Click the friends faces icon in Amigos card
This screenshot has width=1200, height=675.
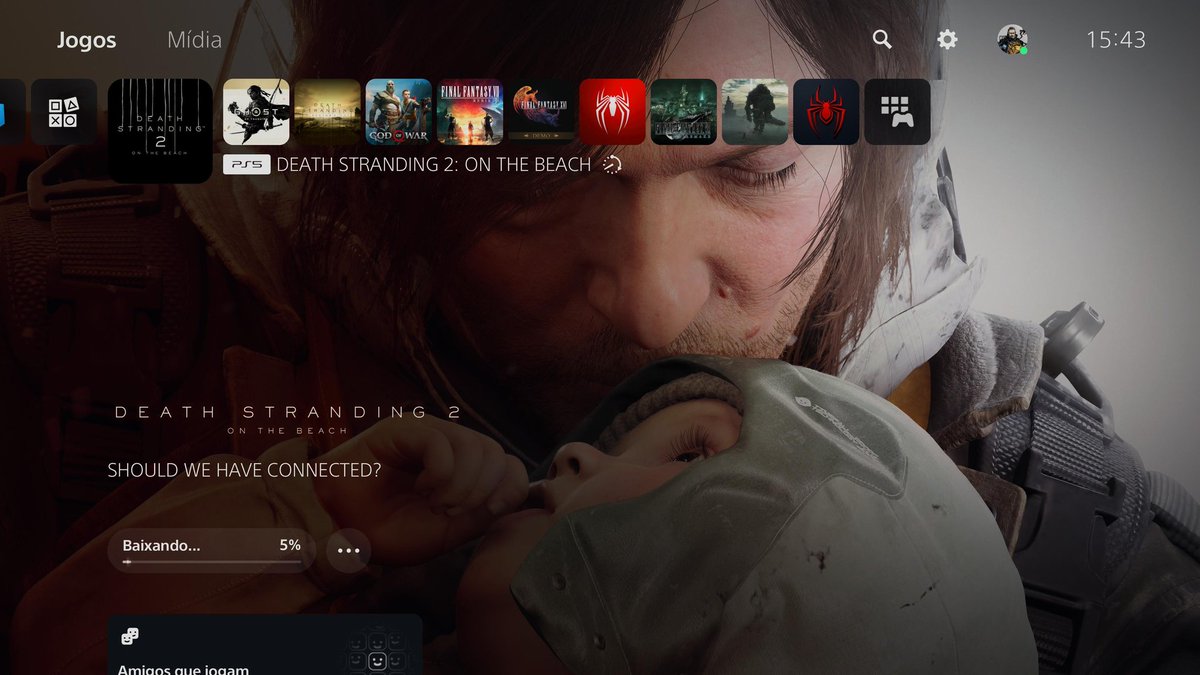377,652
